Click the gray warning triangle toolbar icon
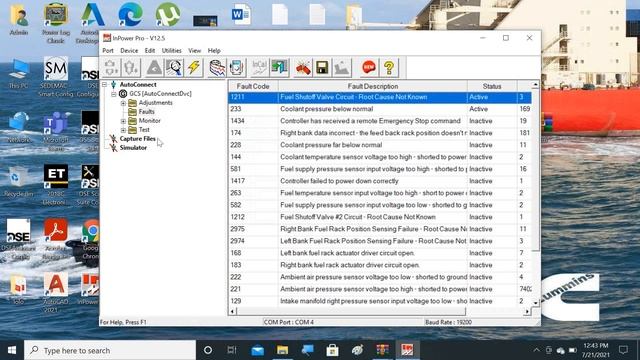 coord(154,67)
